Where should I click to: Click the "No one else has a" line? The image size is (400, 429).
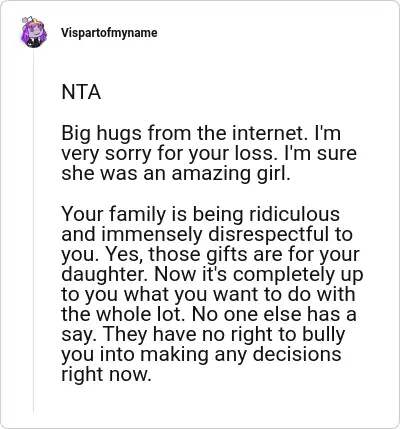274,314
